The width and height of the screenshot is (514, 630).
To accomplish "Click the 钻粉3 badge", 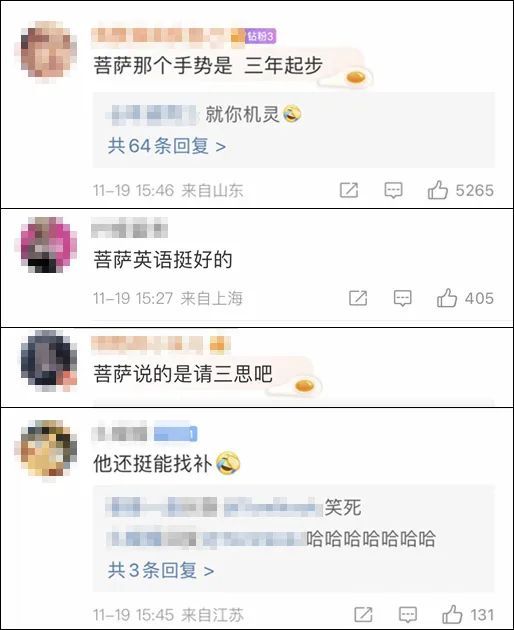I will (x=260, y=36).
